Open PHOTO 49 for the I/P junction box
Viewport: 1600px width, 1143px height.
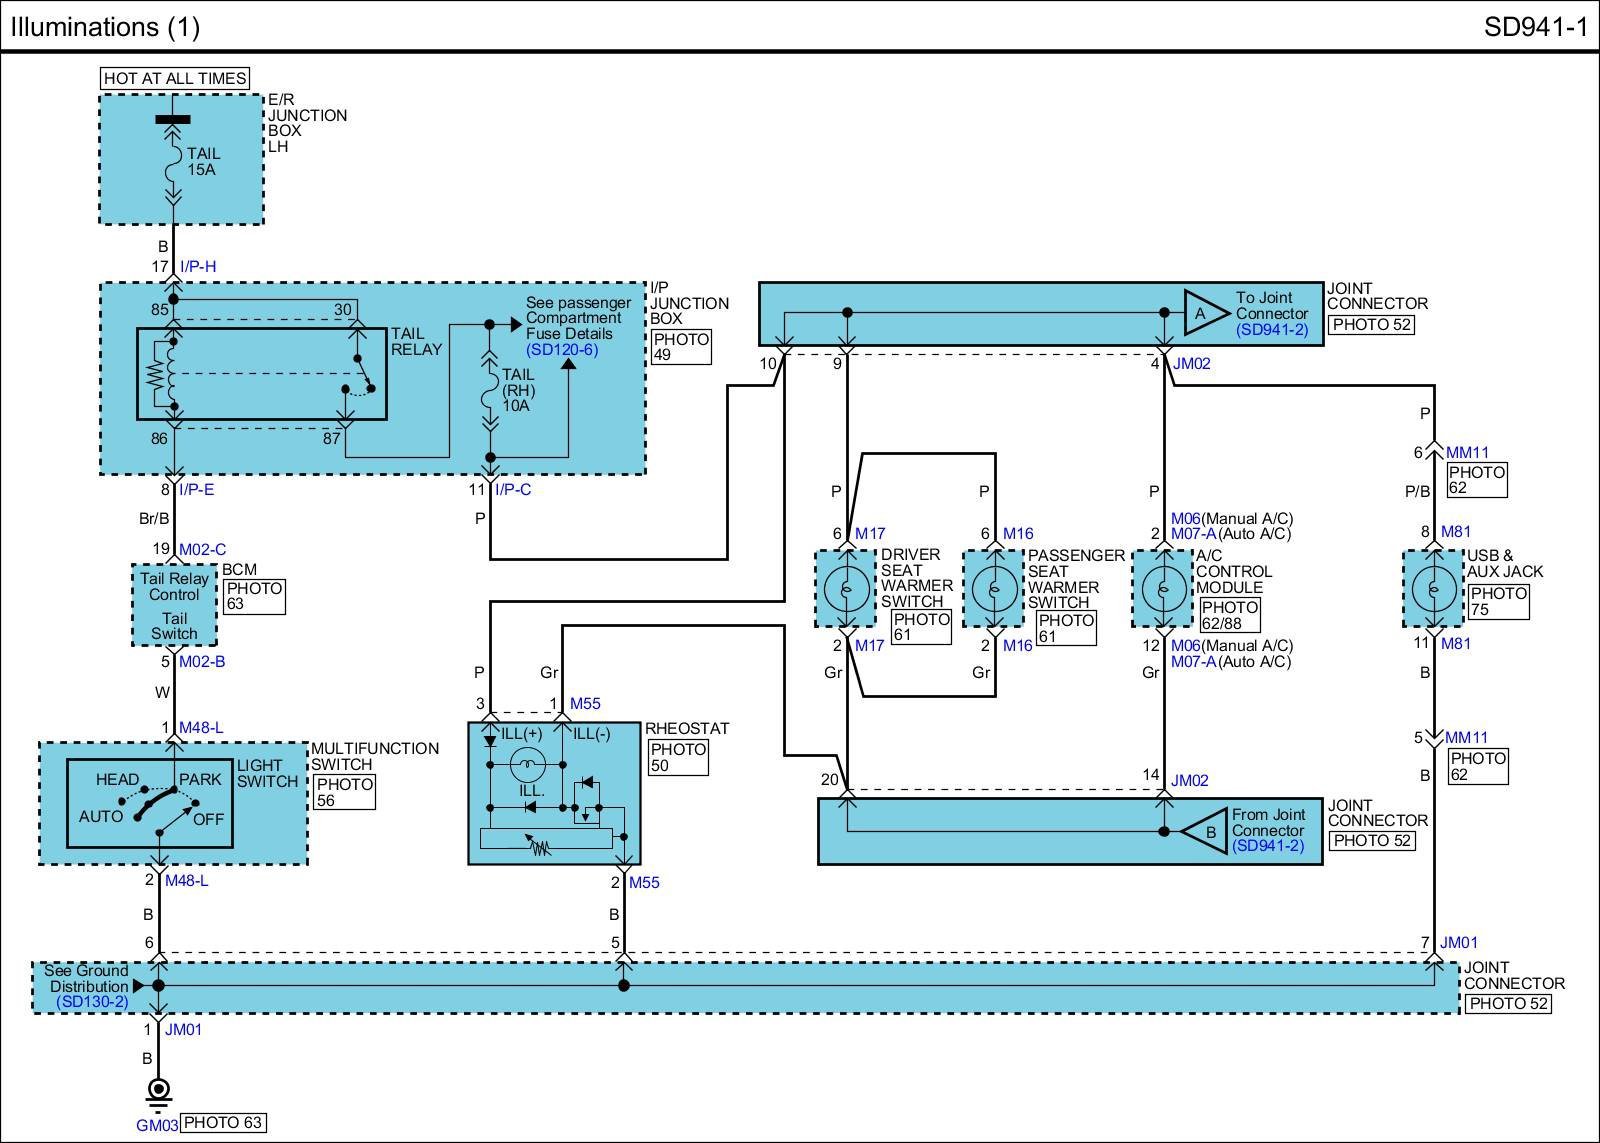[x=682, y=347]
